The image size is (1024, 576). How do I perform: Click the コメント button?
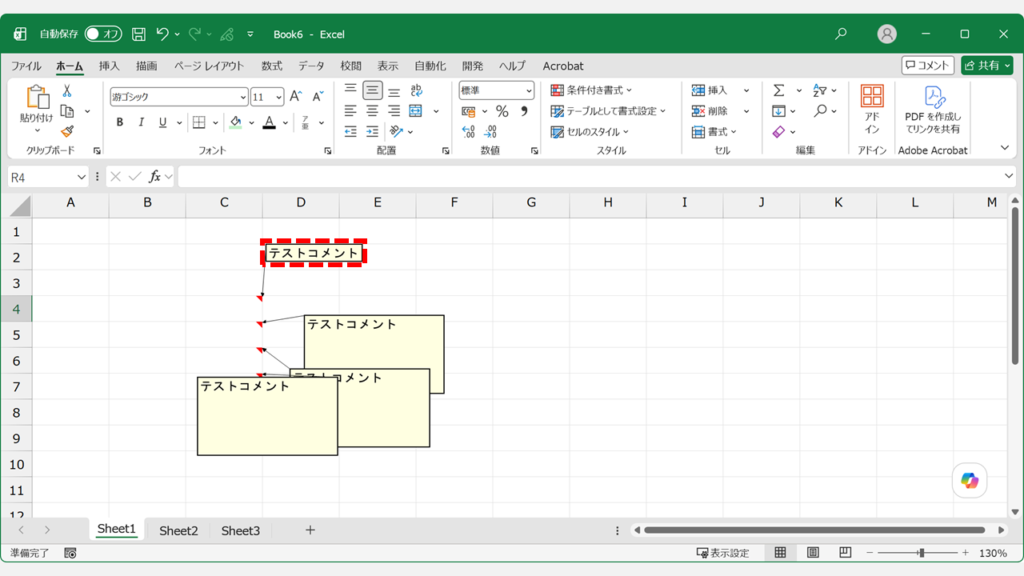927,65
